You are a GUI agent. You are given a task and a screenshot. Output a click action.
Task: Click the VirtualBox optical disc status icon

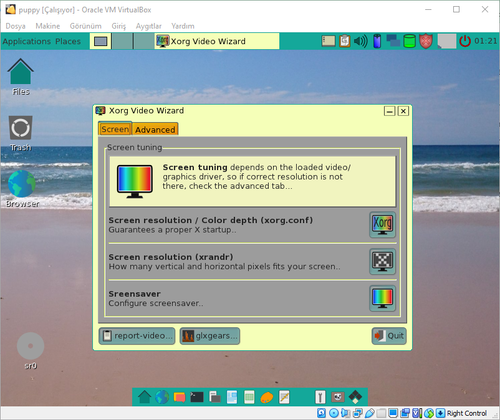[334, 413]
